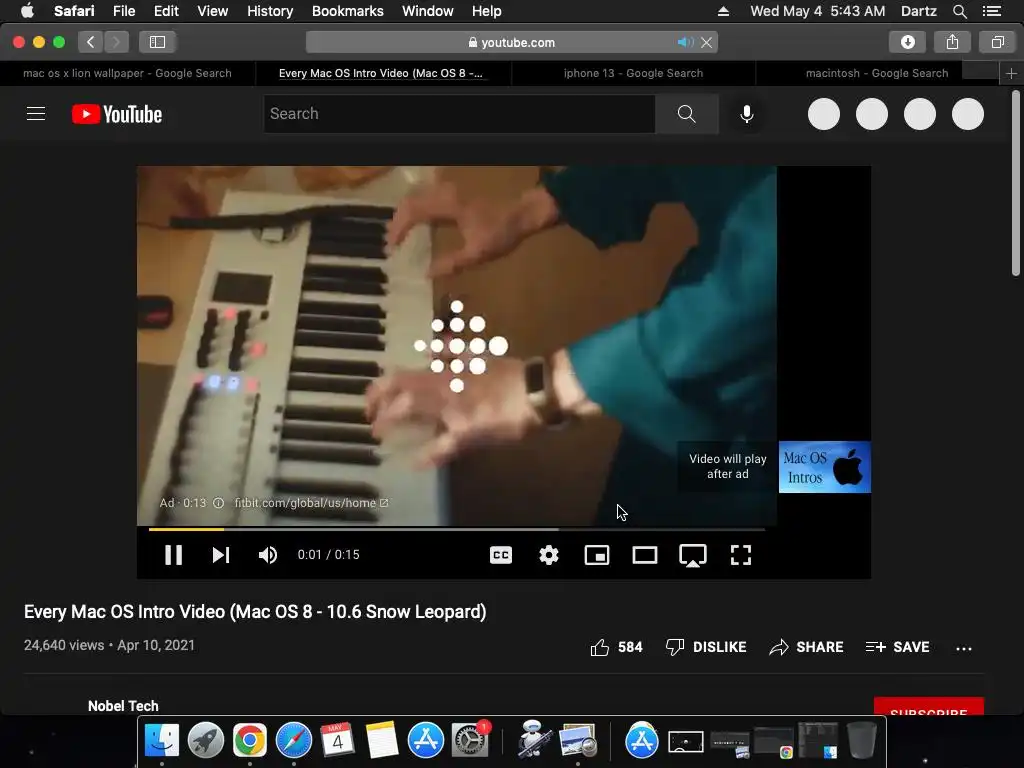Image resolution: width=1024 pixels, height=768 pixels.
Task: Click the page vertical scrollbar
Action: pyautogui.click(x=1016, y=183)
